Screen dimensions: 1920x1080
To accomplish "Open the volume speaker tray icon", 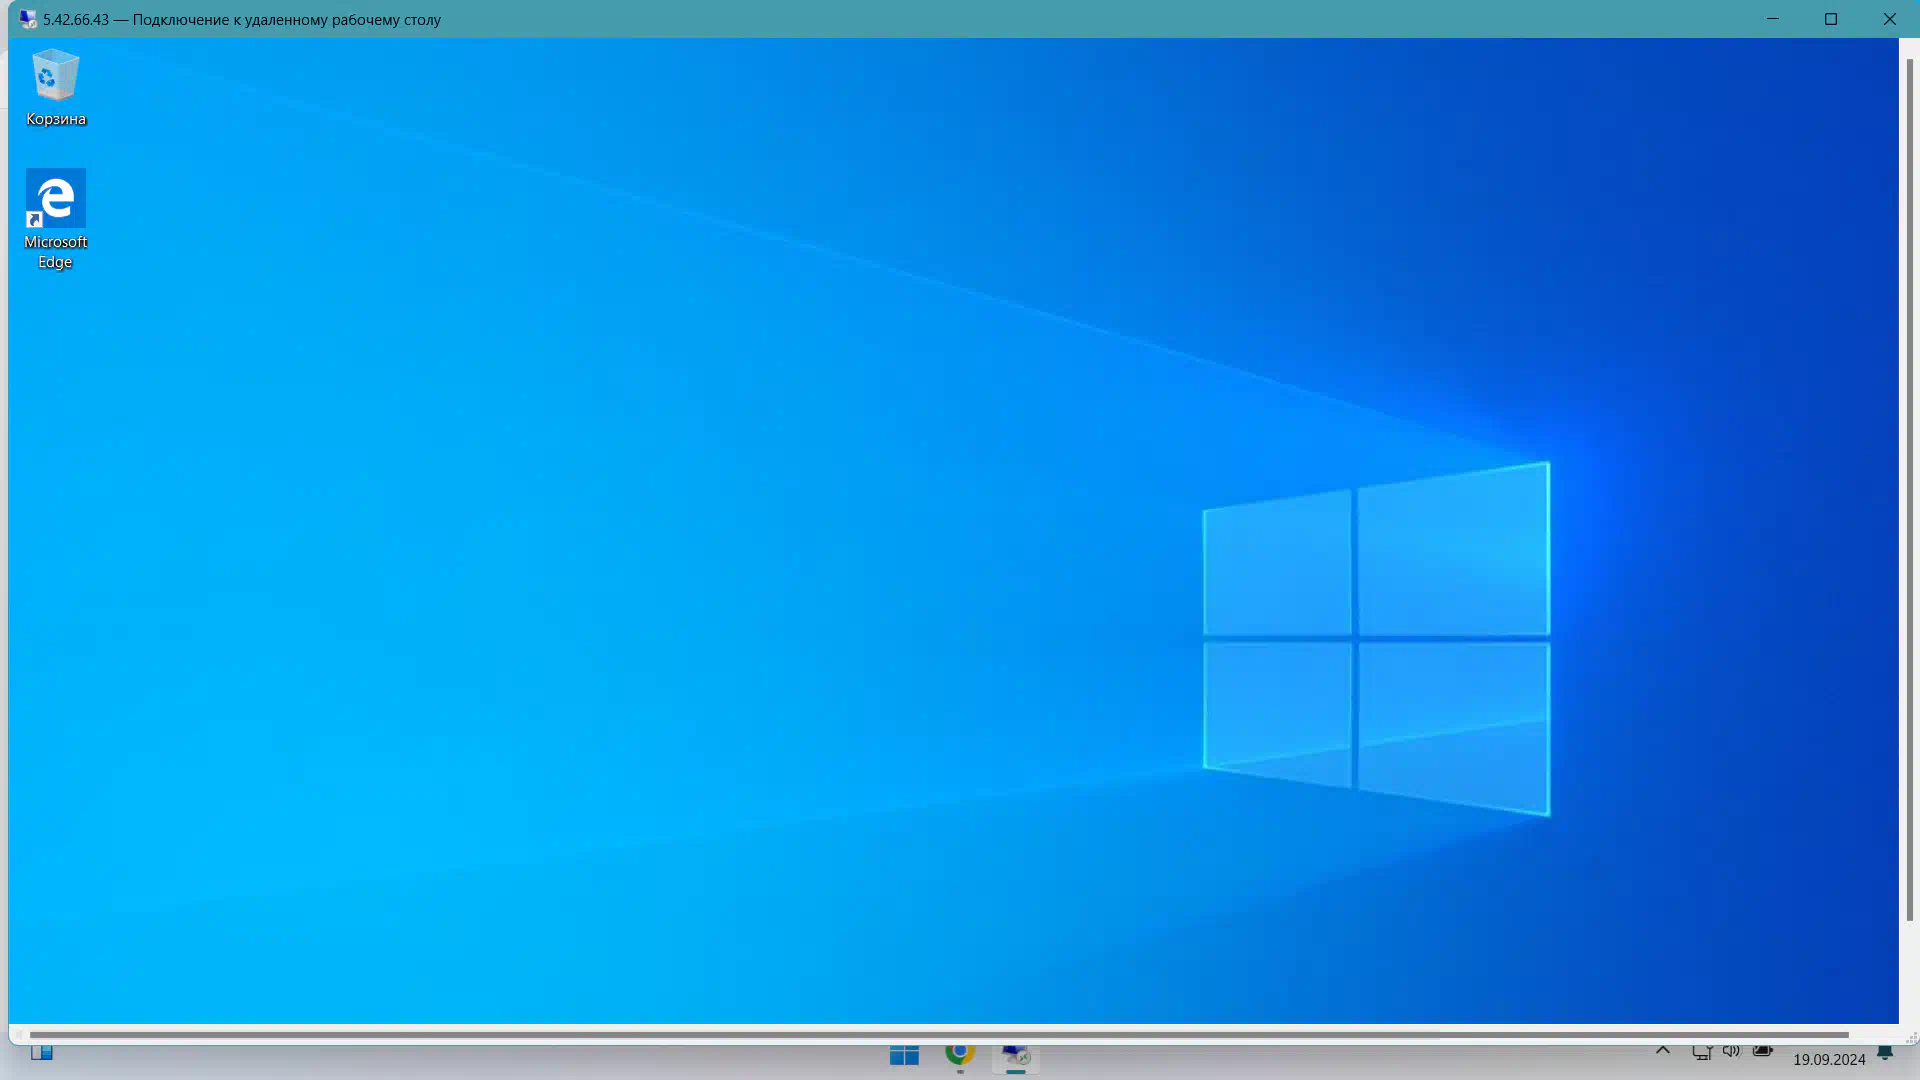I will tap(1731, 1052).
